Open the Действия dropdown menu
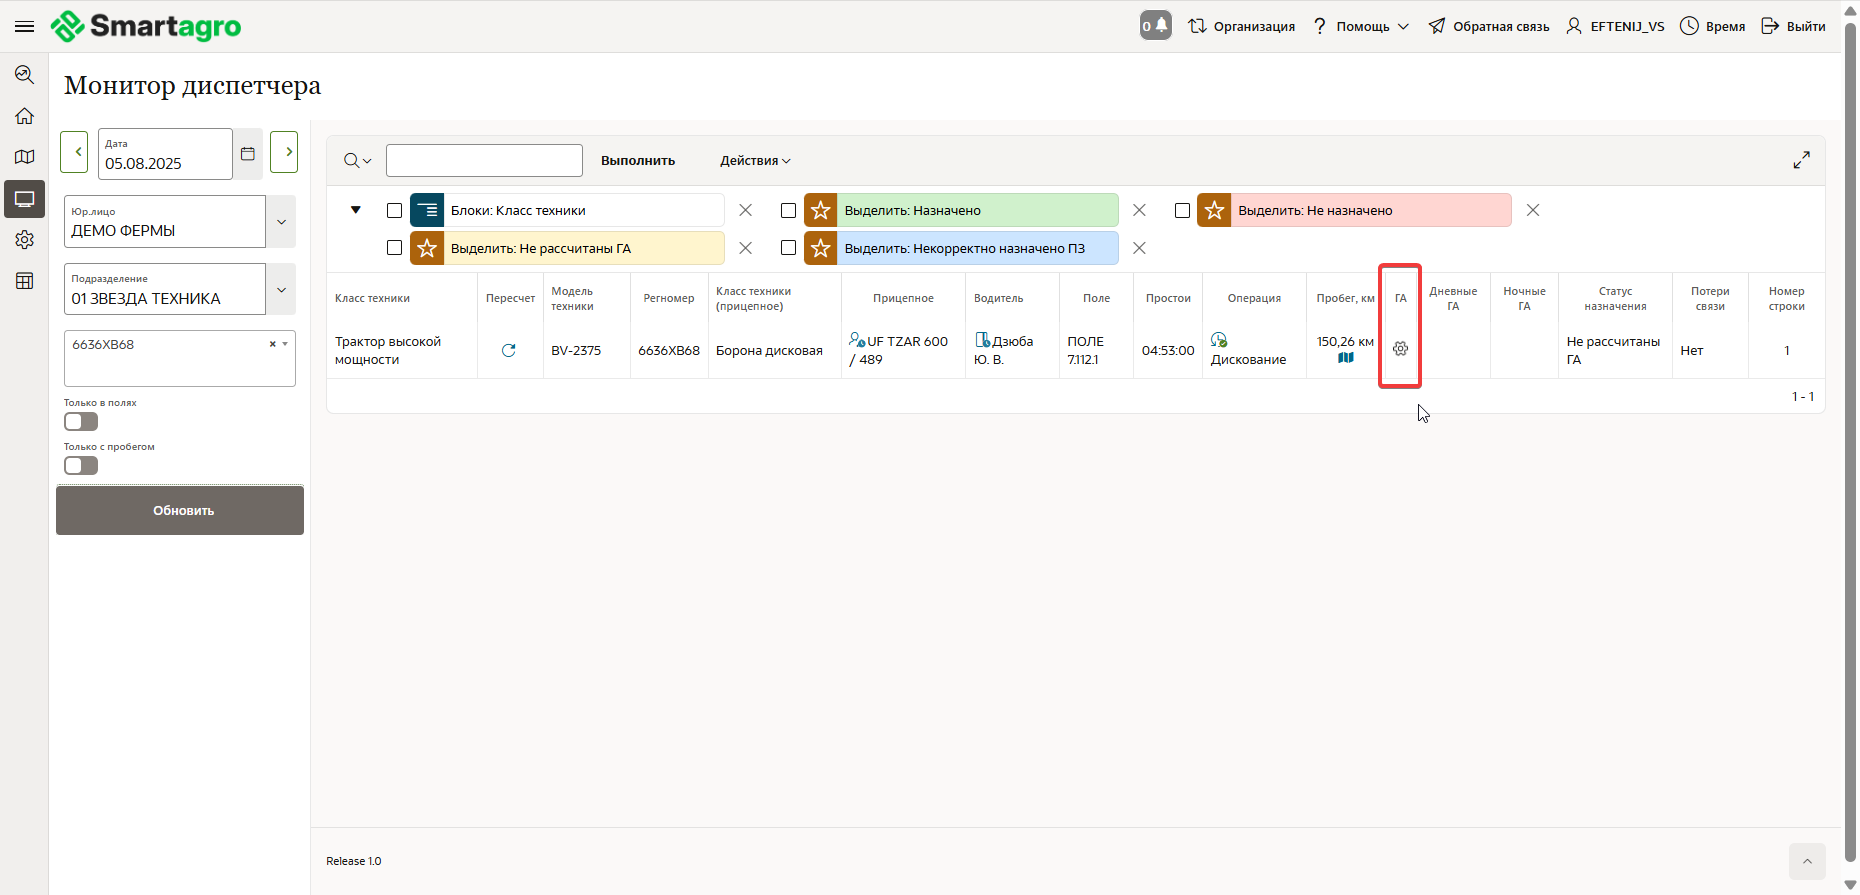 (755, 161)
